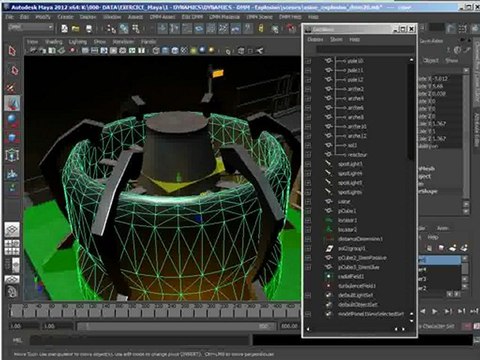Click the wireframe cube icon in viewport toolbar
The height and width of the screenshot is (360, 480).
(x=156, y=51)
